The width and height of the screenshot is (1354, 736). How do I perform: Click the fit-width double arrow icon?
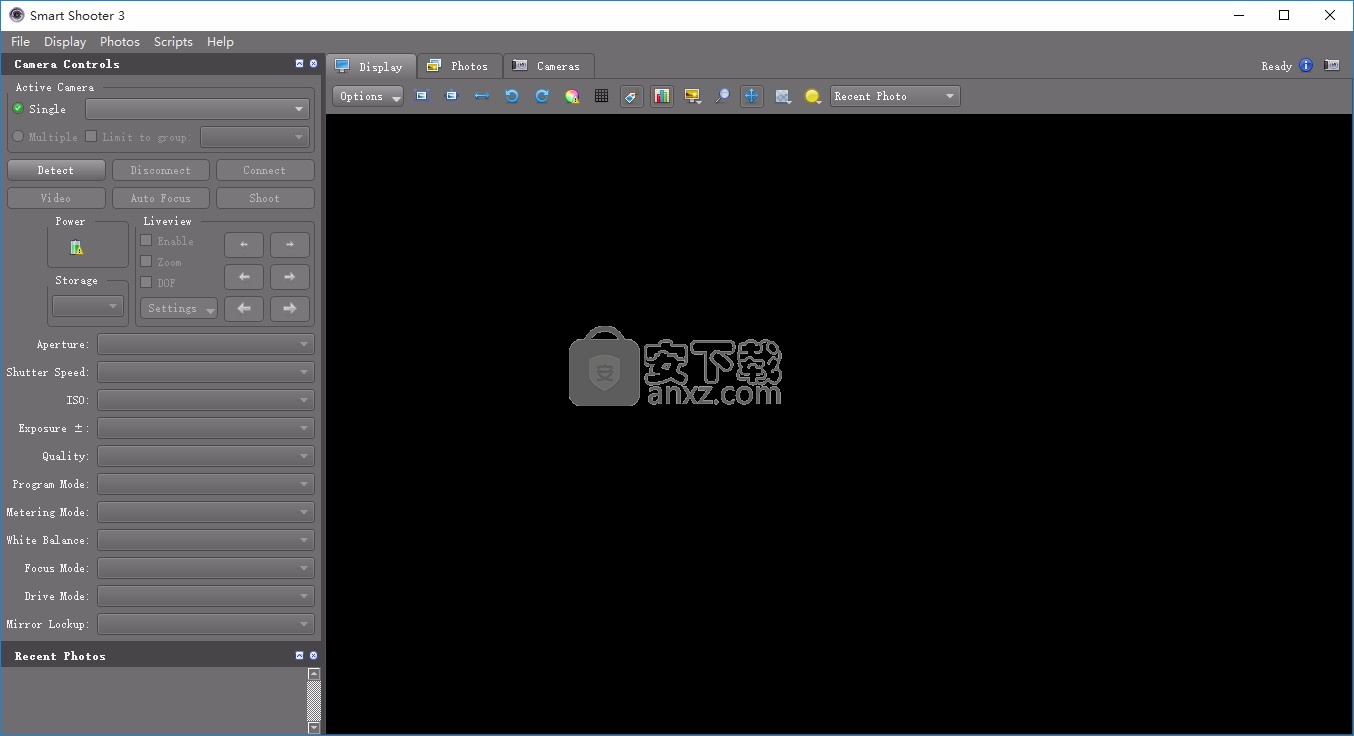click(x=482, y=96)
